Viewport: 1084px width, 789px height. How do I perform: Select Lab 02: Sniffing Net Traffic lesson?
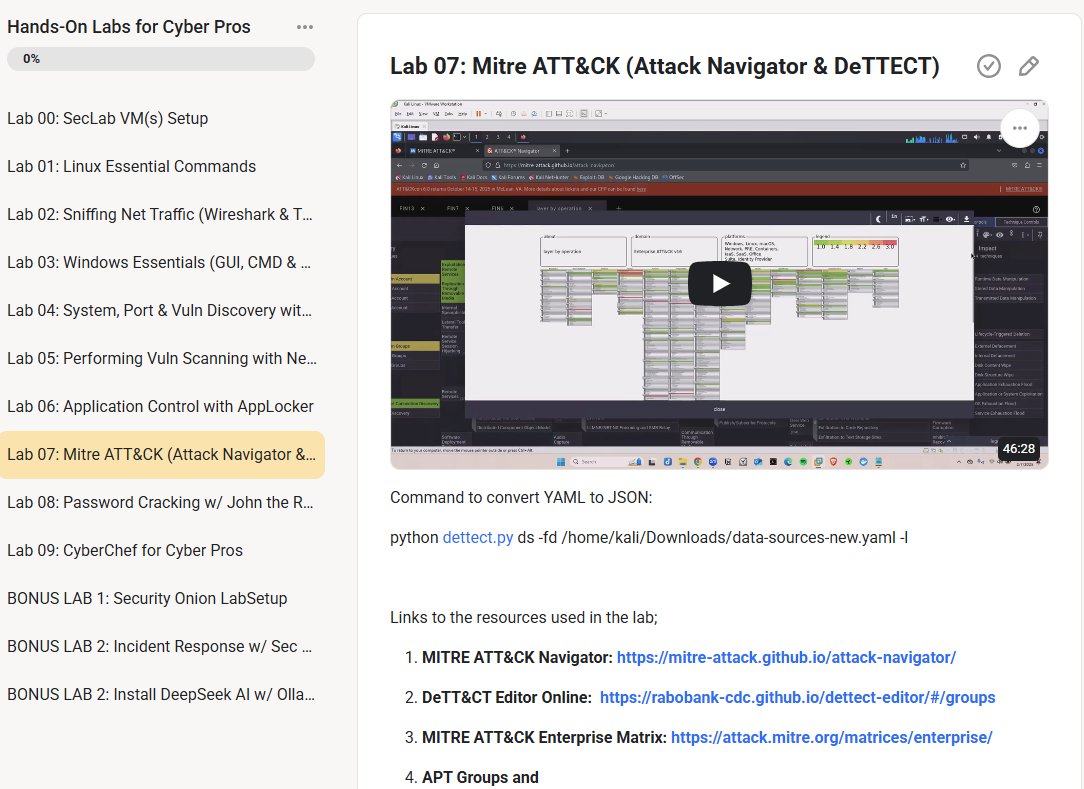[x=160, y=214]
